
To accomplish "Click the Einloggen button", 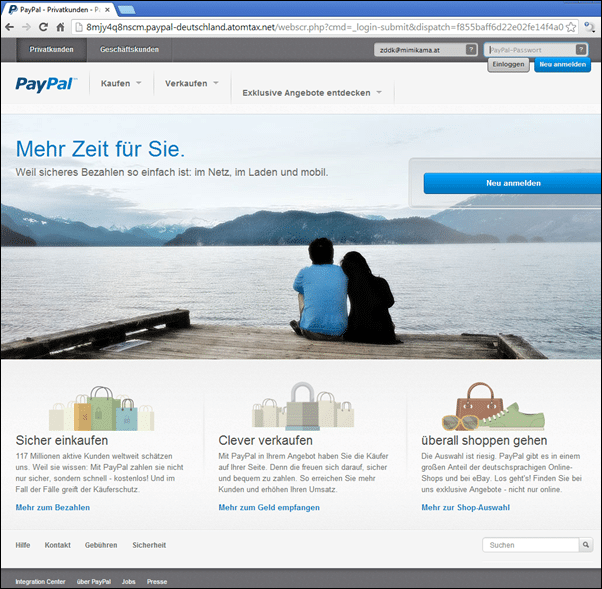I will pyautogui.click(x=508, y=65).
